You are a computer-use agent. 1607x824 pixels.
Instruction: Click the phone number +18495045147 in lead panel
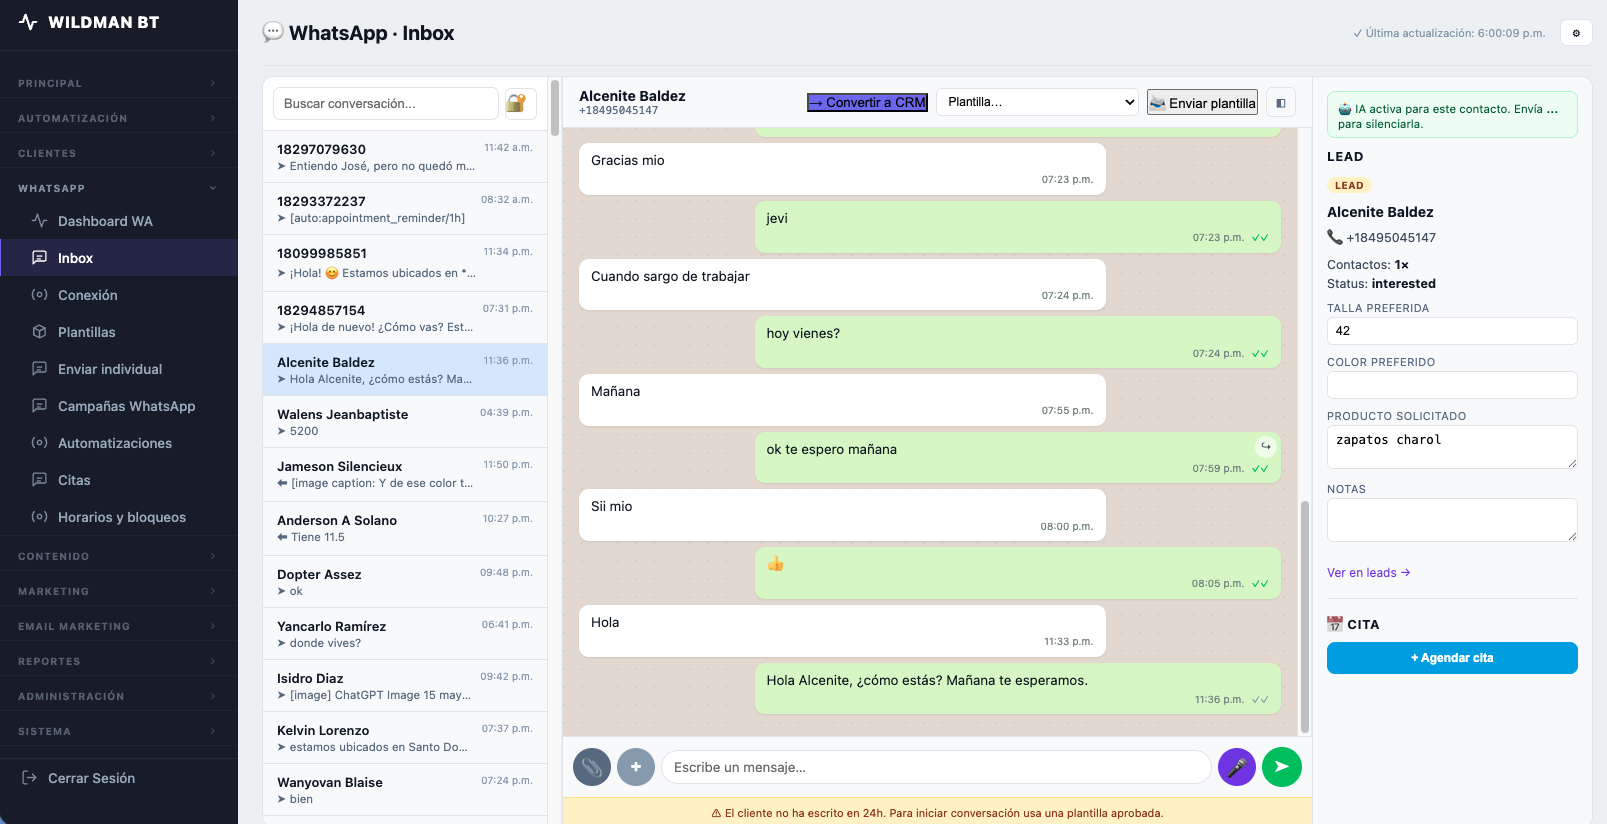[x=1391, y=238]
